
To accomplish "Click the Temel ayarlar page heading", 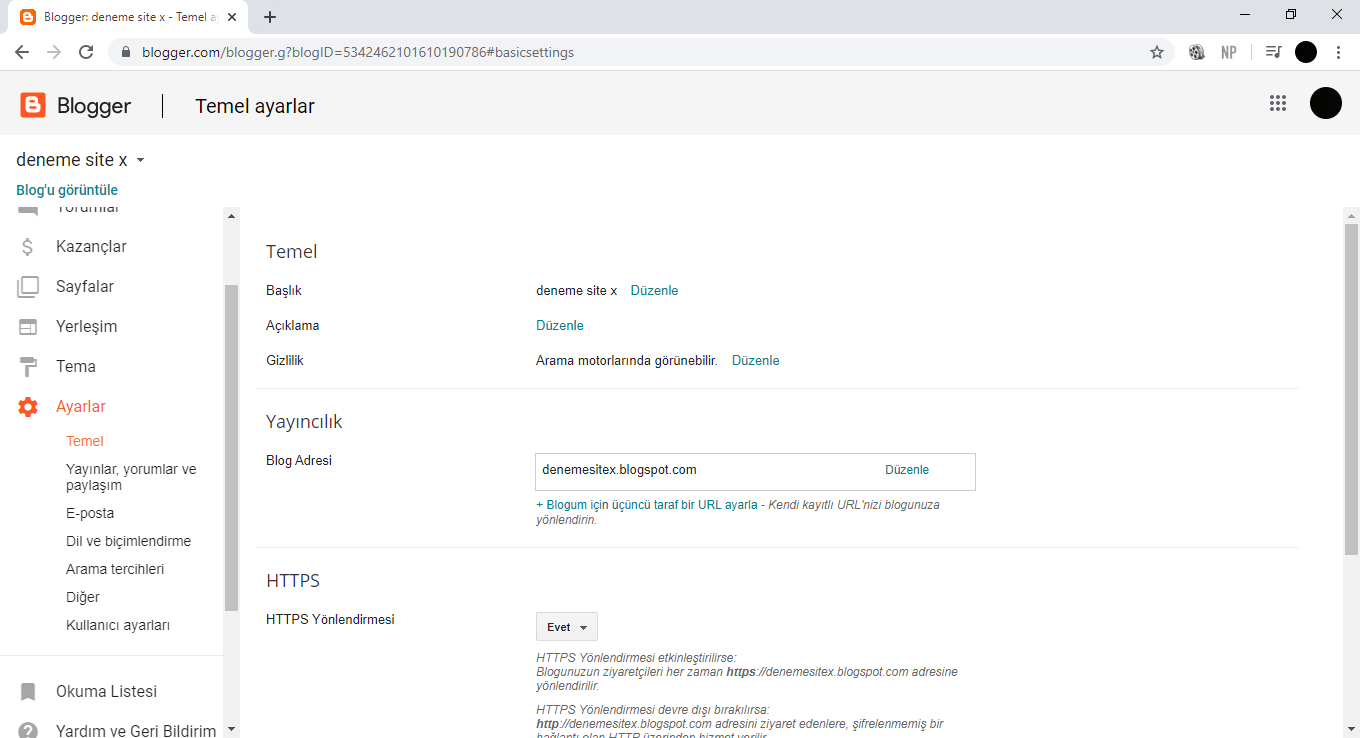I will pyautogui.click(x=255, y=106).
